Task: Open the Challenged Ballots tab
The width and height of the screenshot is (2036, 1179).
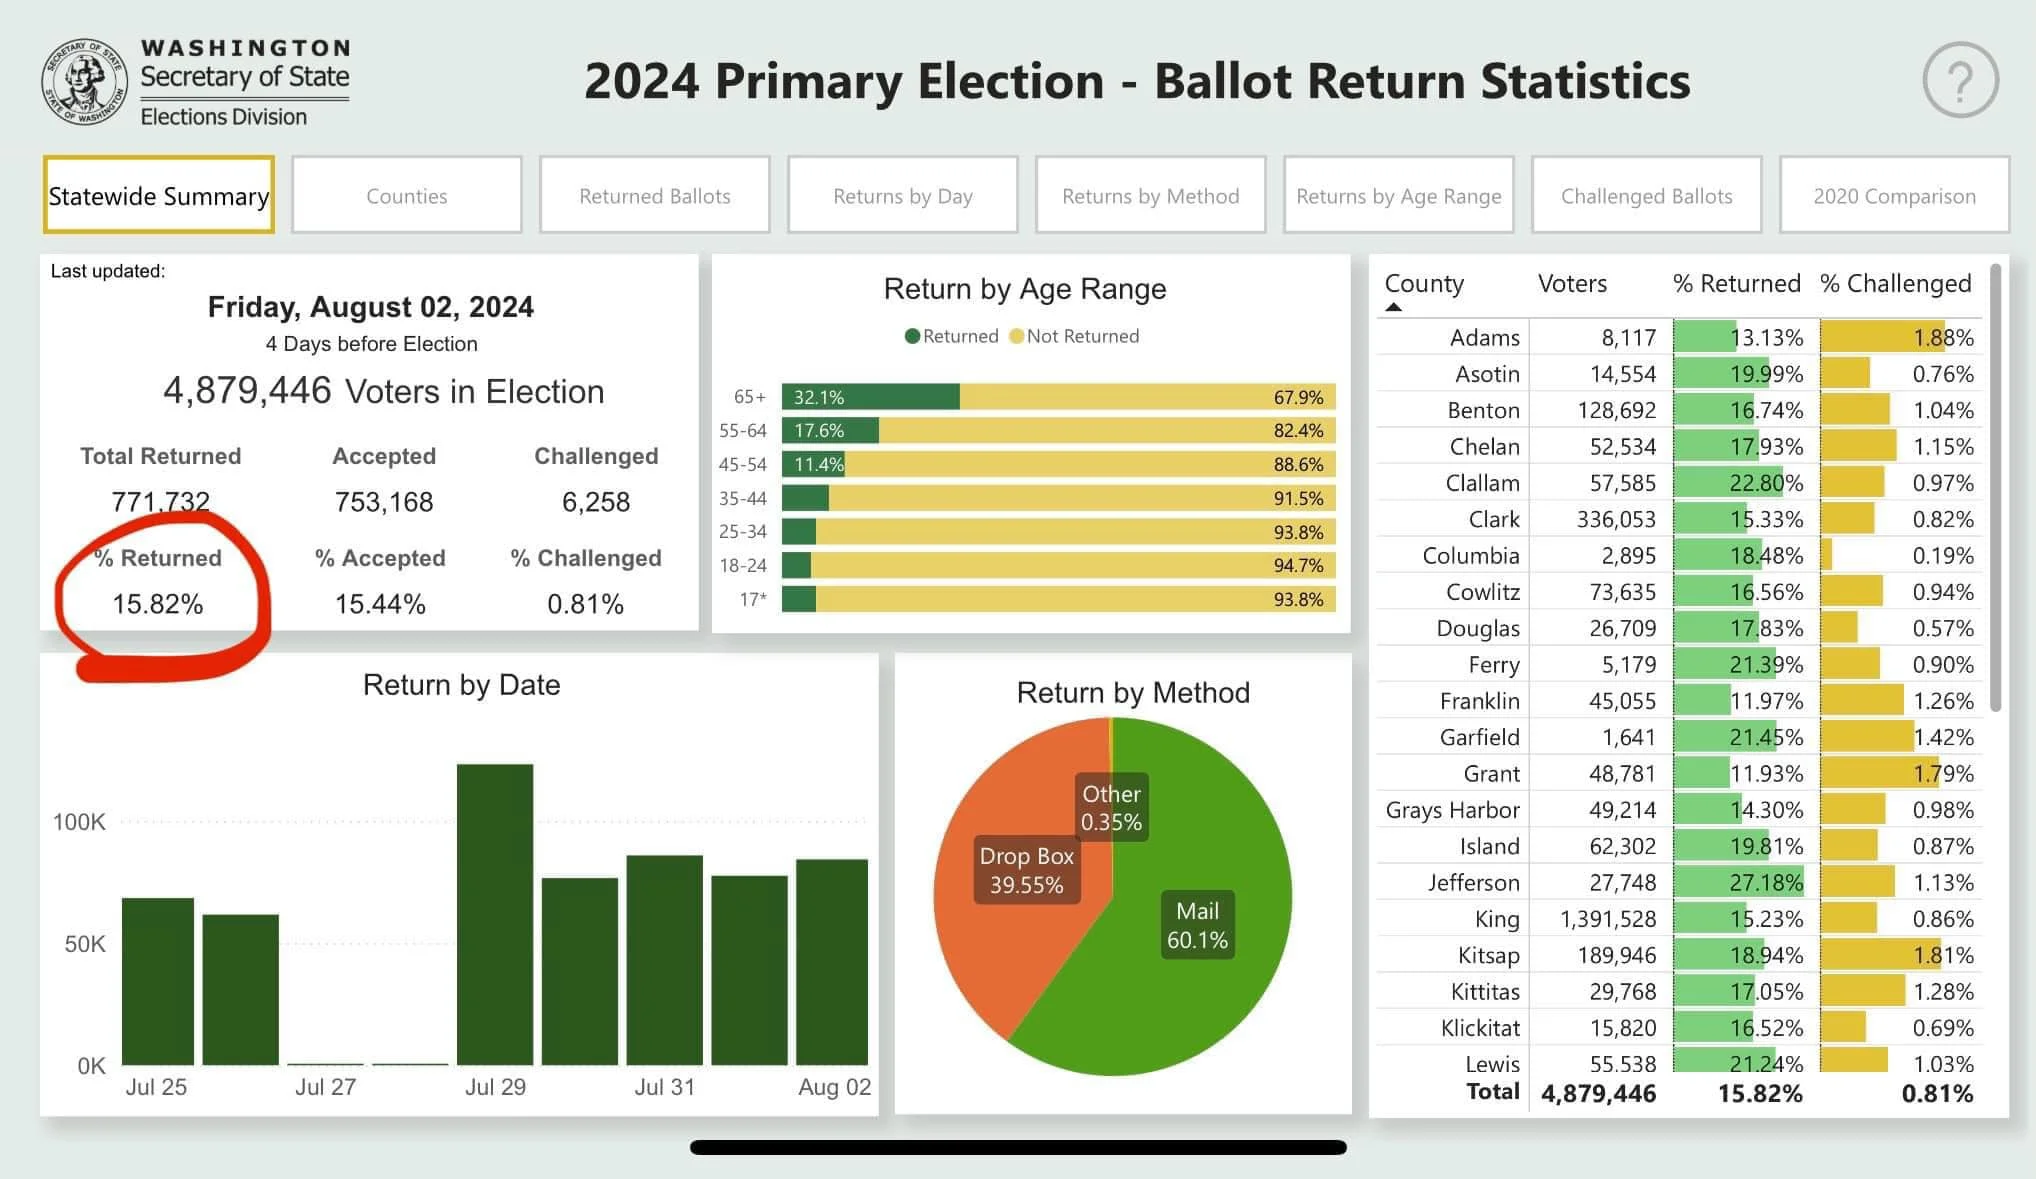Action: (1647, 195)
